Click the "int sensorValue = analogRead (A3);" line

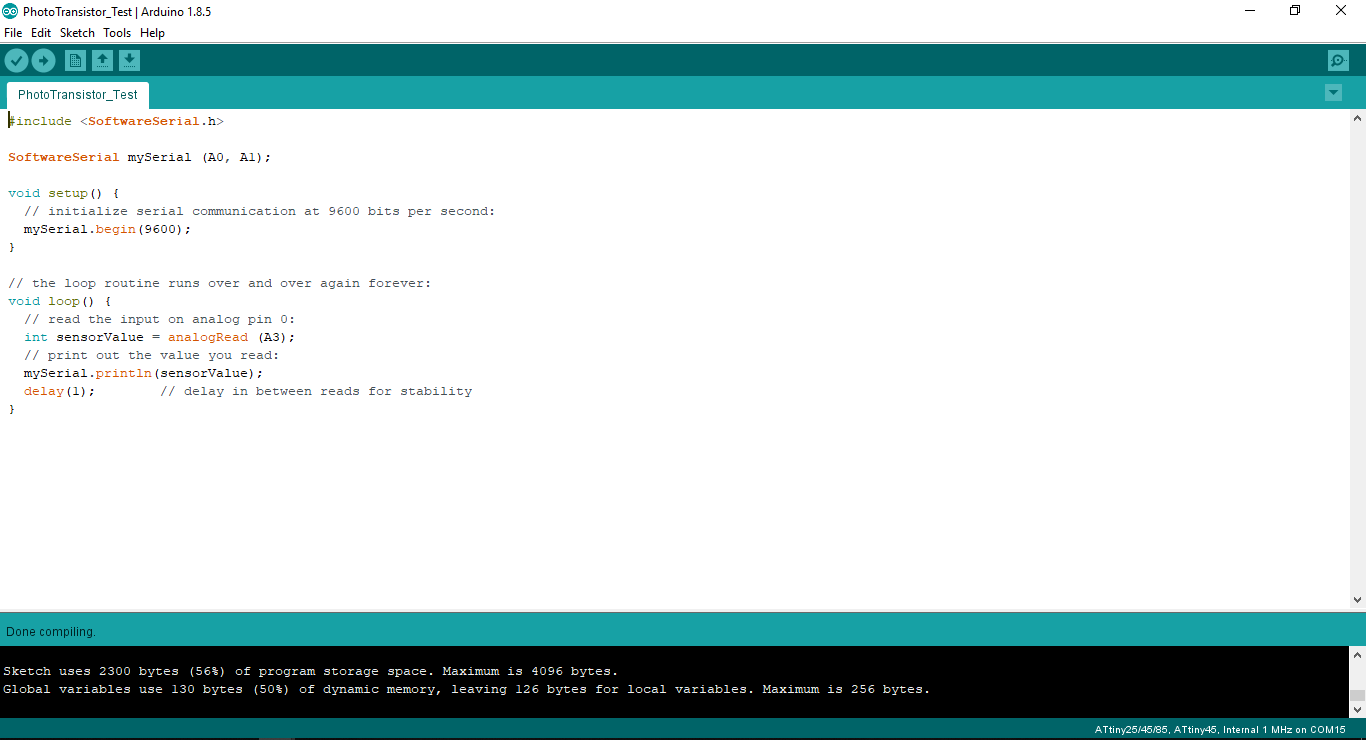pos(160,337)
